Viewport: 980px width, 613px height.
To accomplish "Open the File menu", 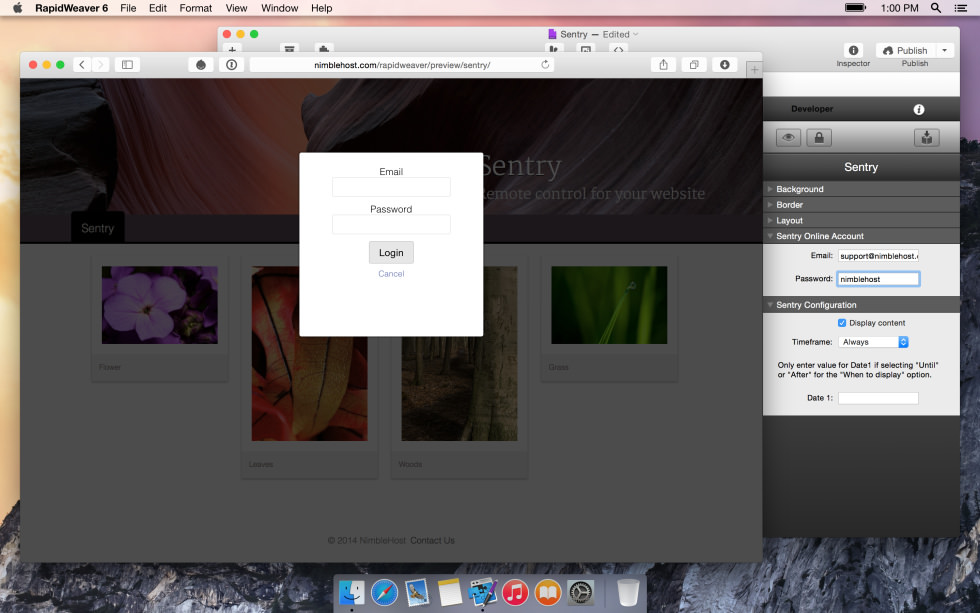I will click(x=128, y=8).
